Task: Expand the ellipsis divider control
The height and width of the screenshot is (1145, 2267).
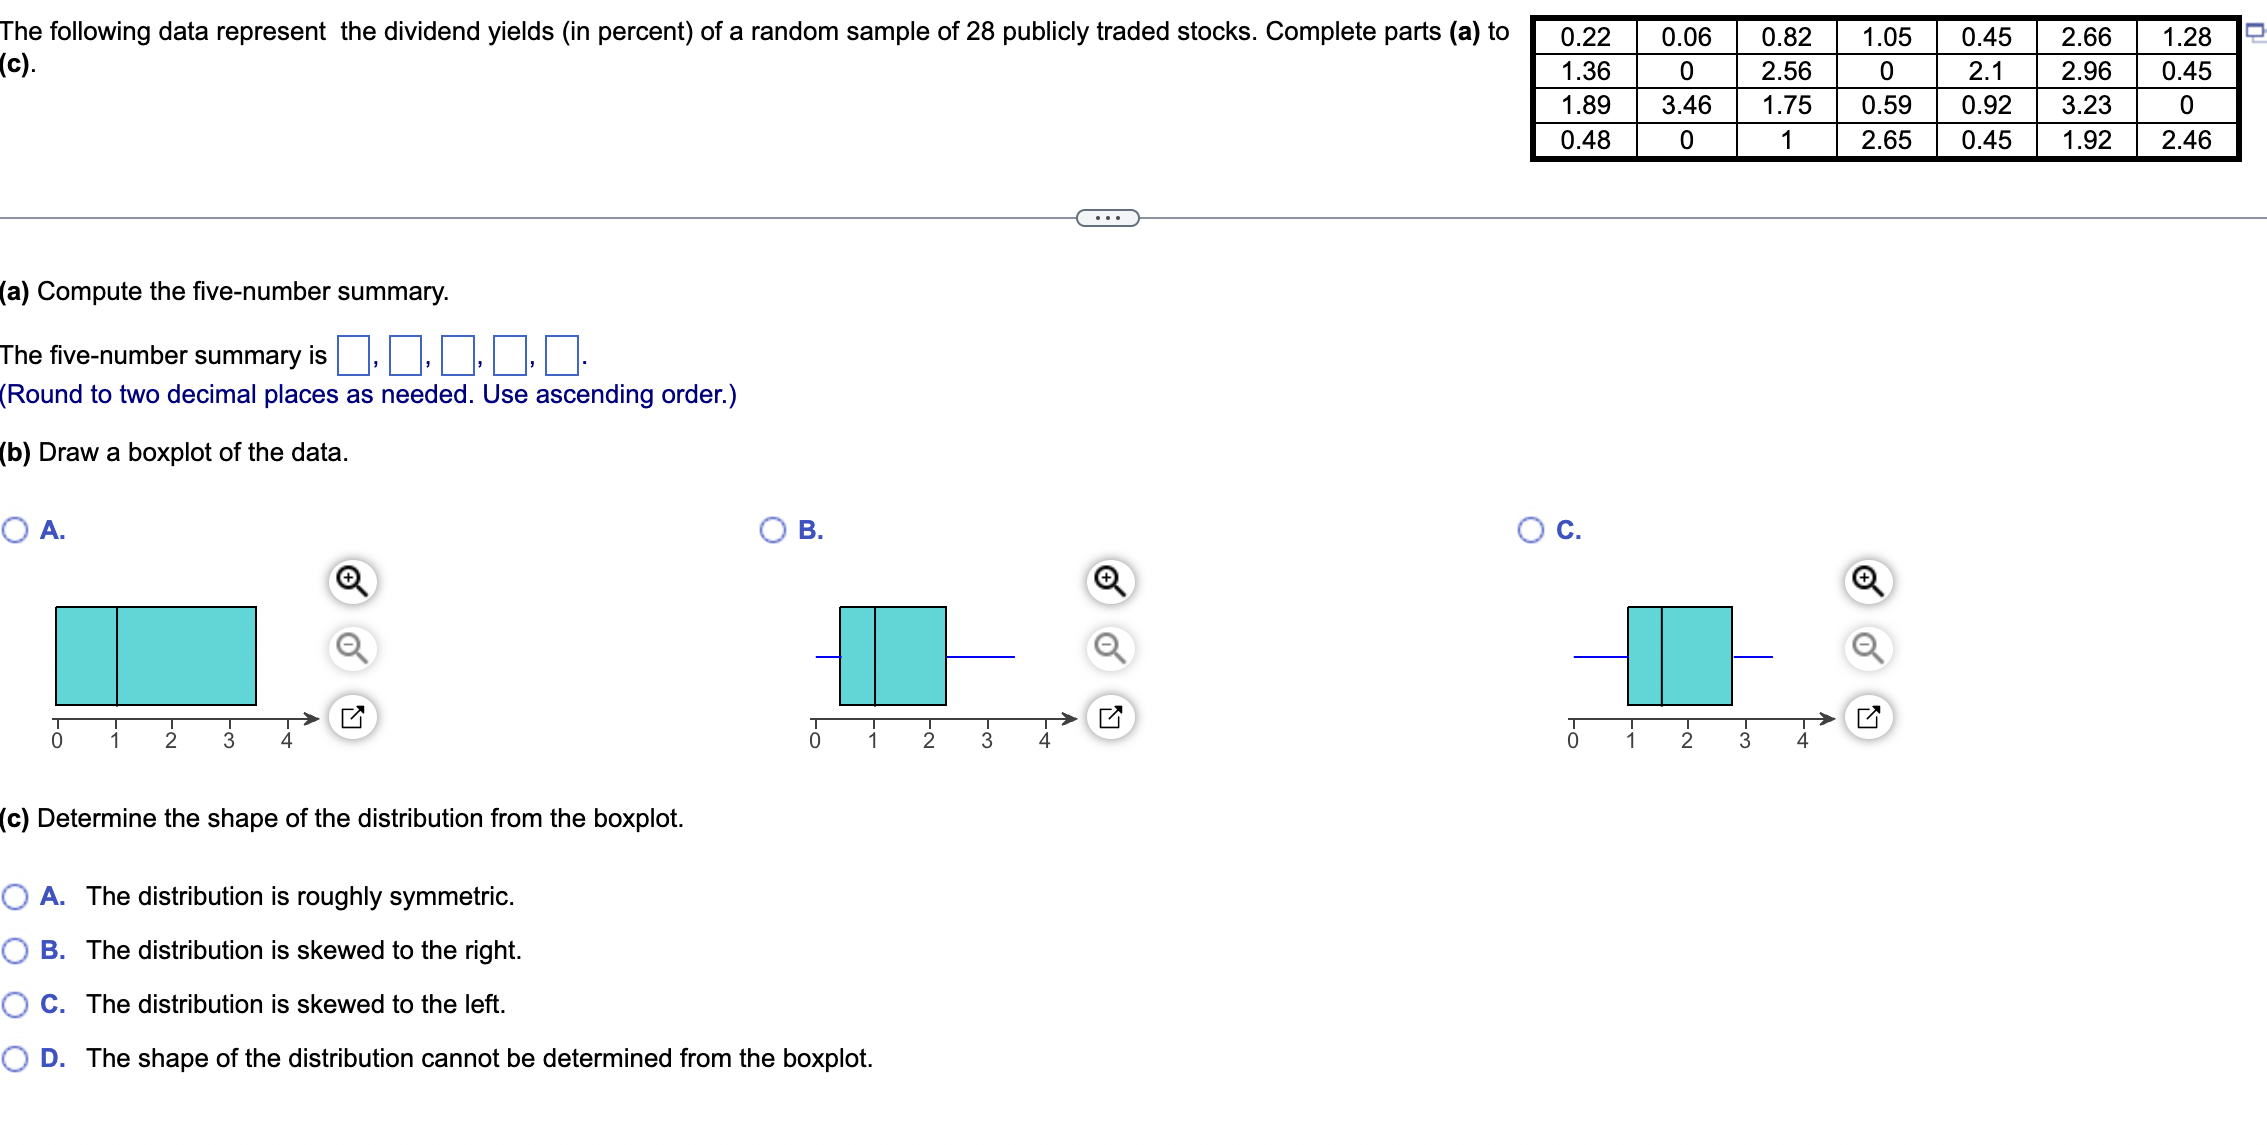Action: [x=1106, y=216]
